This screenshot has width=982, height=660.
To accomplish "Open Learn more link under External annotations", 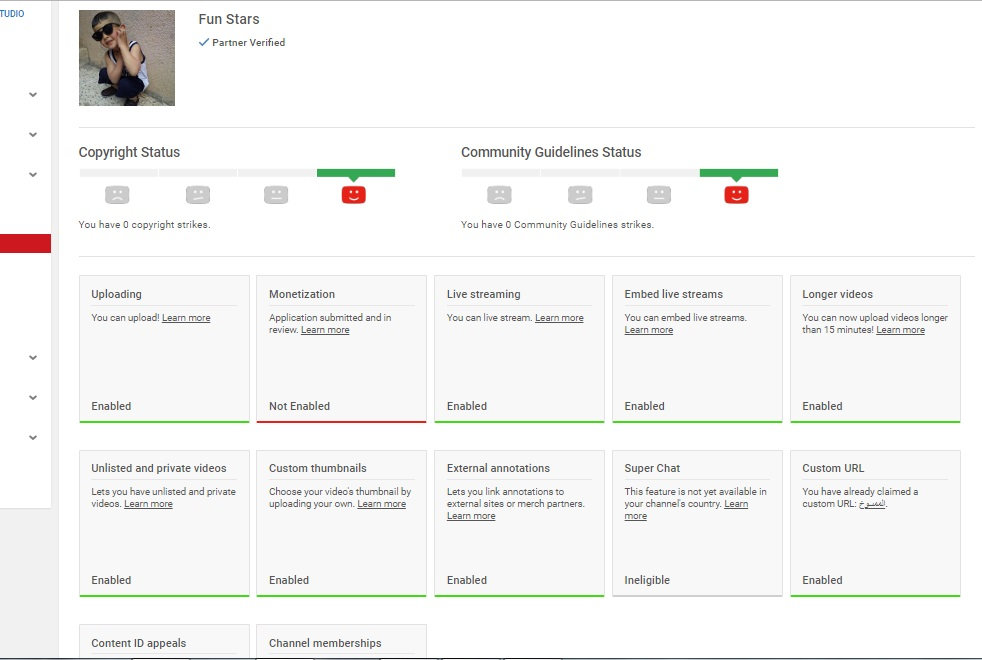I will pos(471,515).
